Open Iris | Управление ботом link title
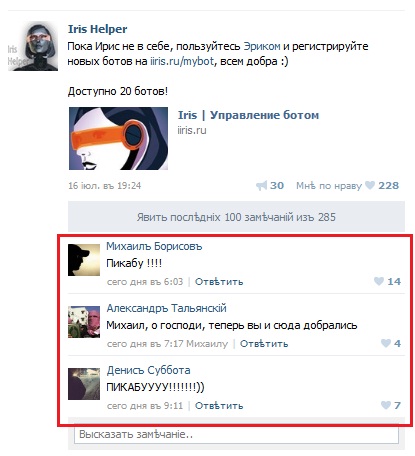415x456 pixels. [x=248, y=115]
